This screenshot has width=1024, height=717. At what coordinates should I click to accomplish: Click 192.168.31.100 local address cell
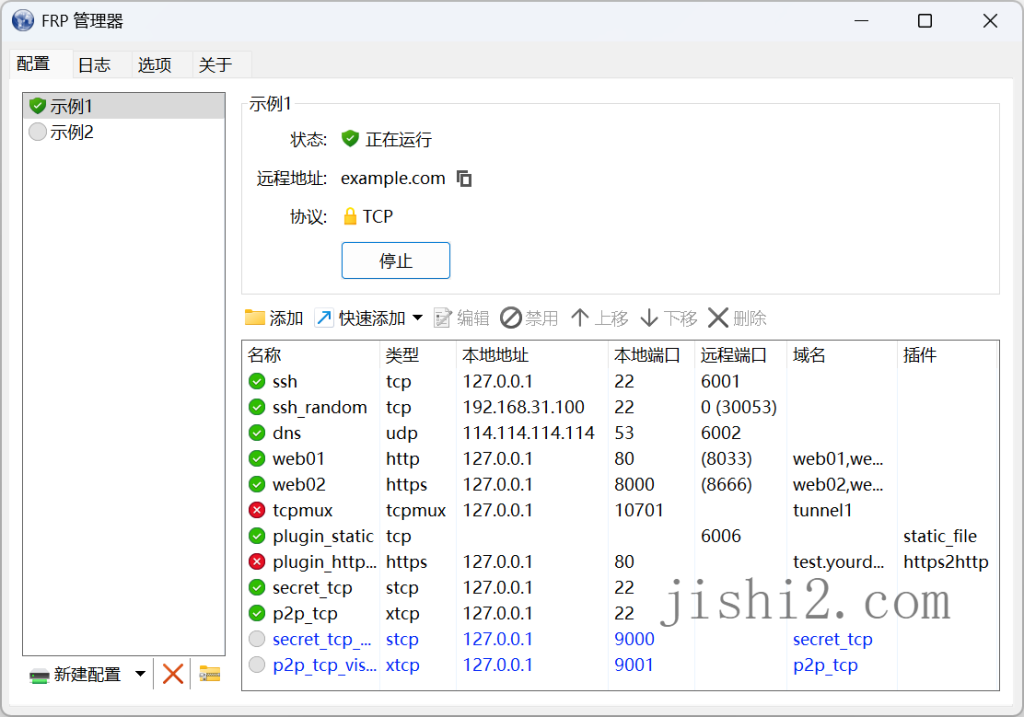pos(524,407)
